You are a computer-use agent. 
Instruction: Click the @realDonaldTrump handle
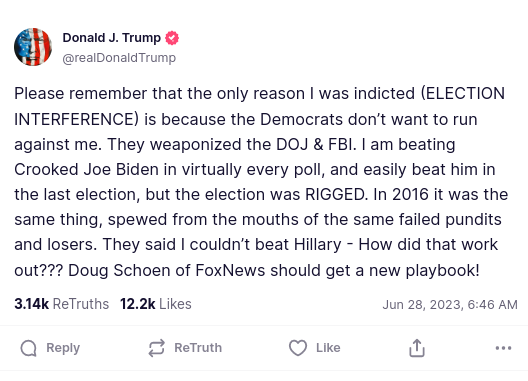coord(119,58)
